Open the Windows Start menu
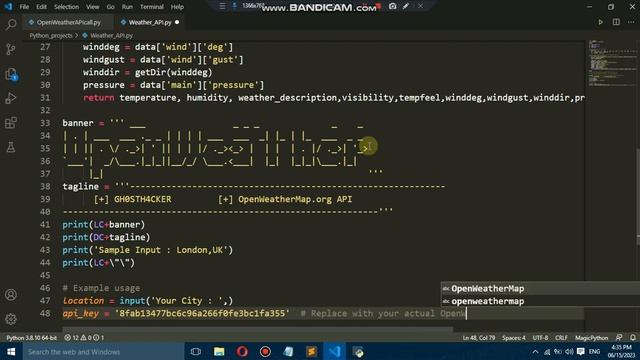Screen dimensions: 640x360 [x=11, y=351]
